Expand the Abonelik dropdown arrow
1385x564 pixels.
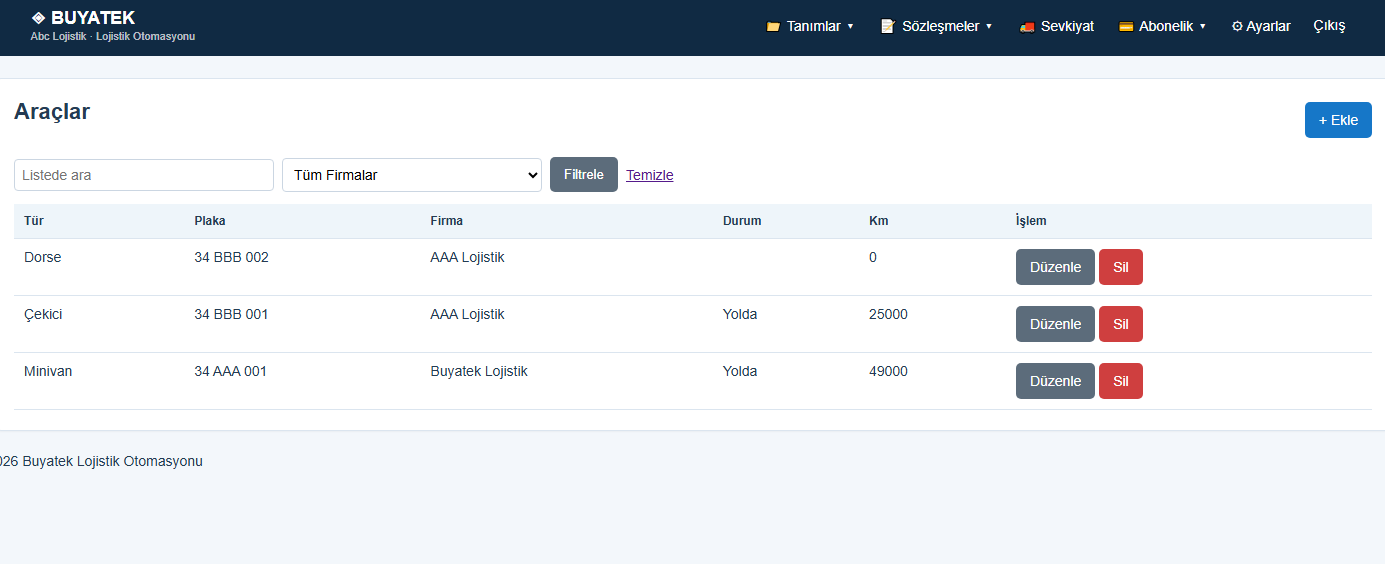coord(1203,27)
